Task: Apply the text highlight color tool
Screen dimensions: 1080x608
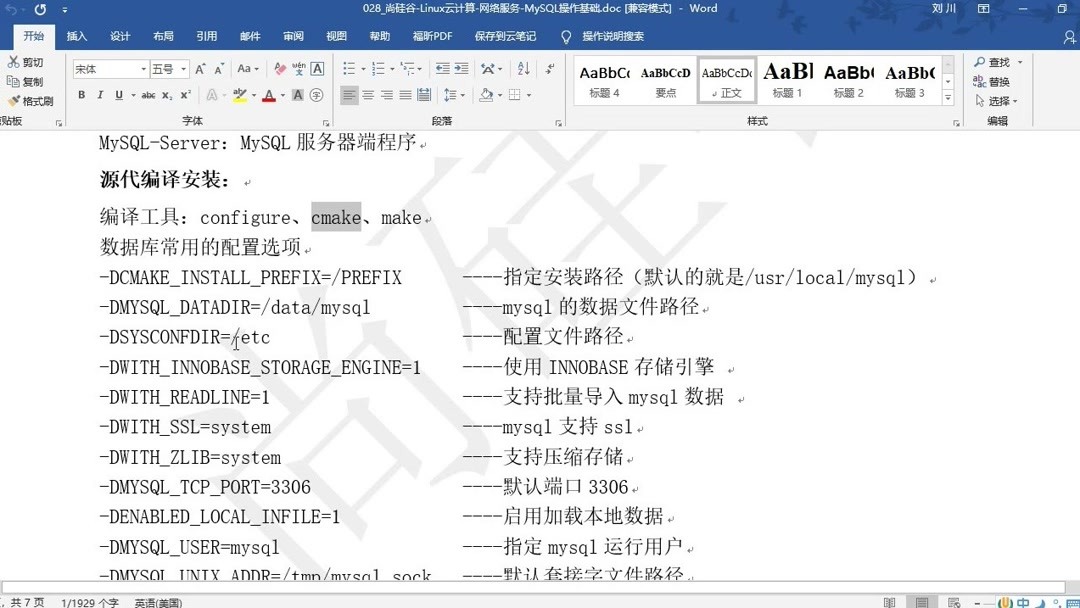Action: tap(241, 94)
